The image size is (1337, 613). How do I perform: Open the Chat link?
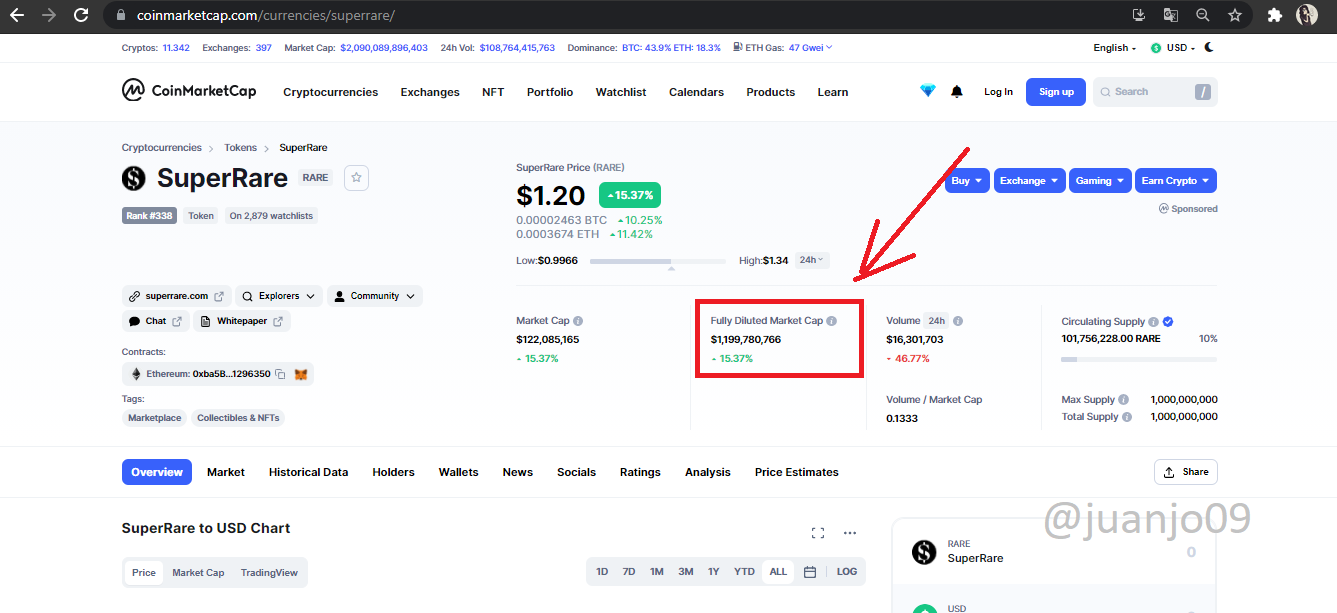156,321
